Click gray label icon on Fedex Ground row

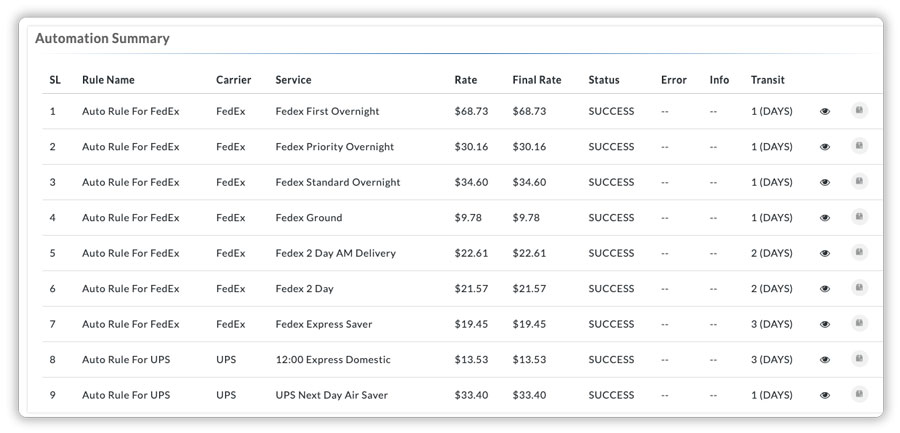pos(859,217)
